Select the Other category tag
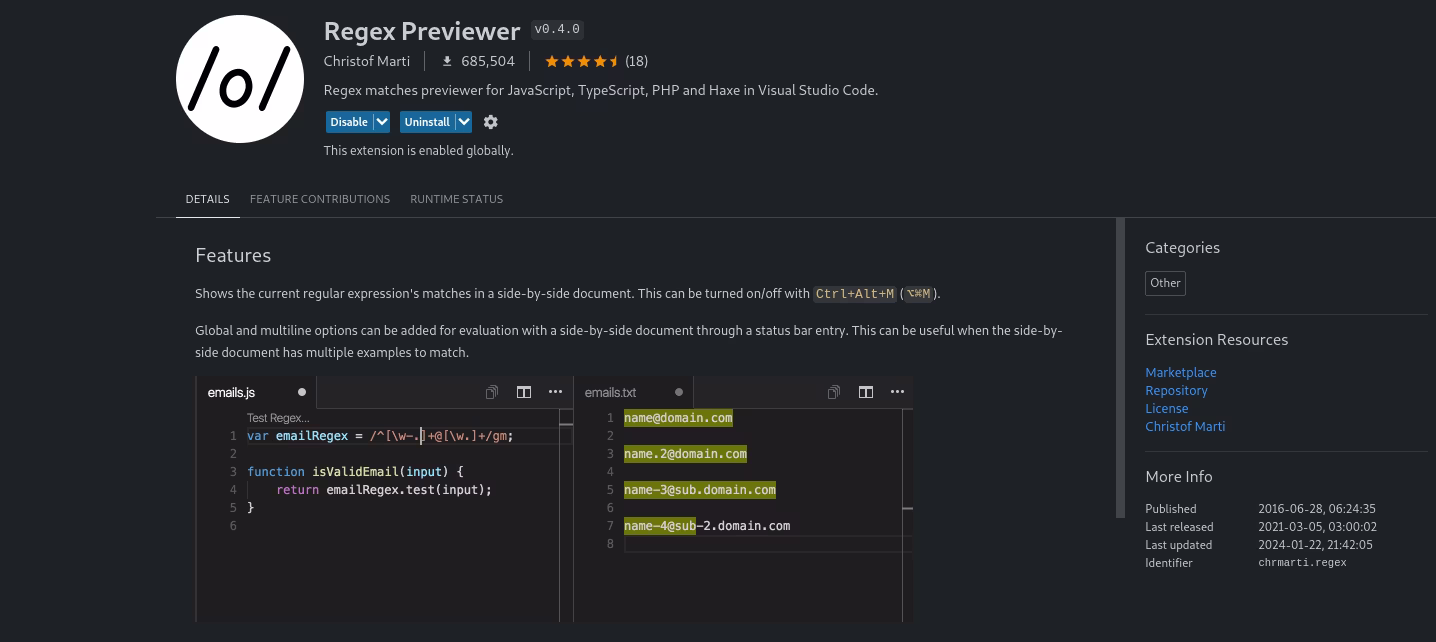 click(1165, 283)
